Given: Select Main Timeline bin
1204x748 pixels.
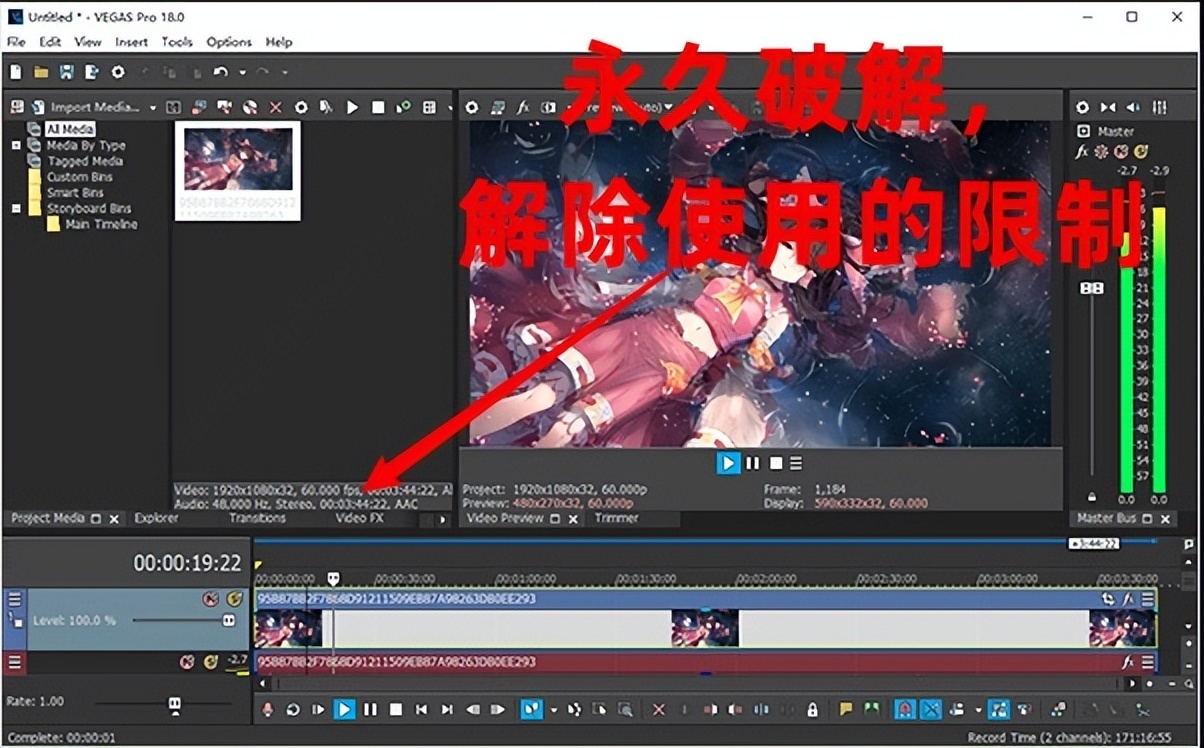Looking at the screenshot, I should pyautogui.click(x=101, y=224).
